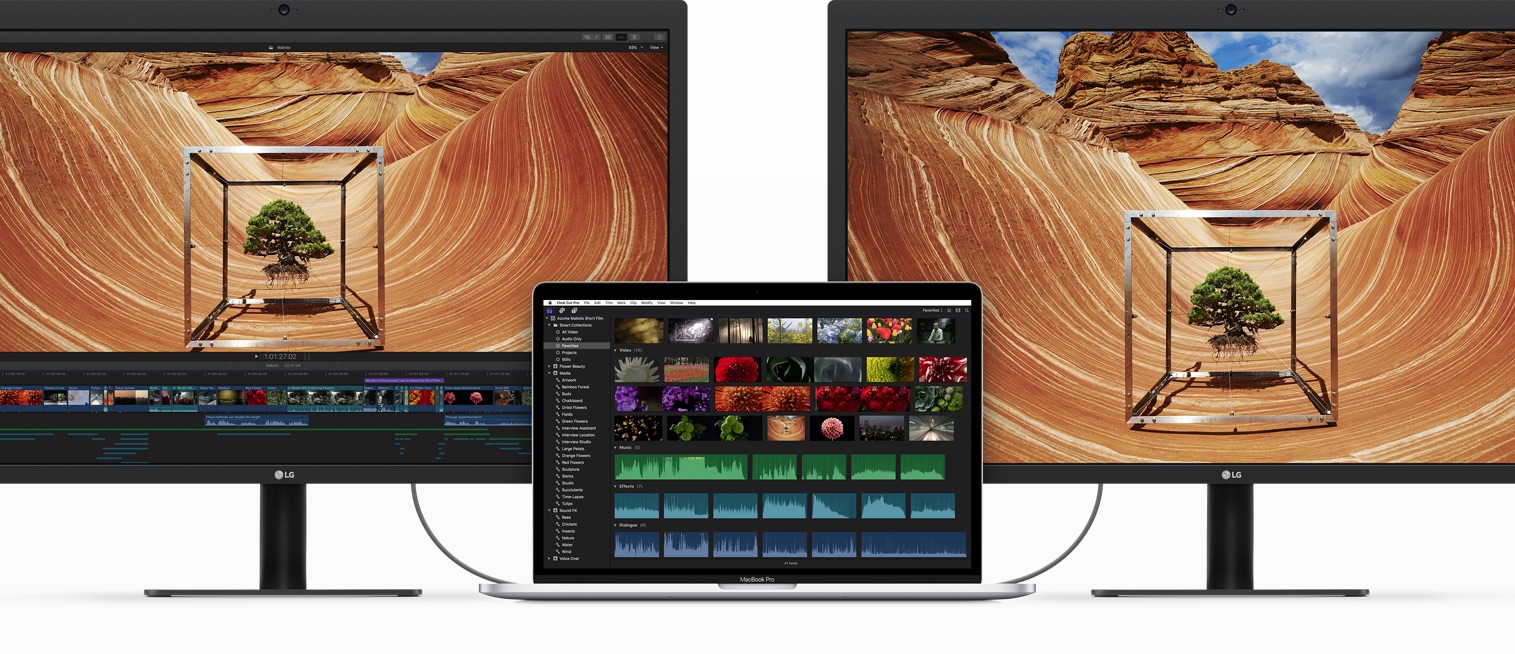The width and height of the screenshot is (1515, 654).
Task: Expand the Voice Over event
Action: (x=549, y=558)
